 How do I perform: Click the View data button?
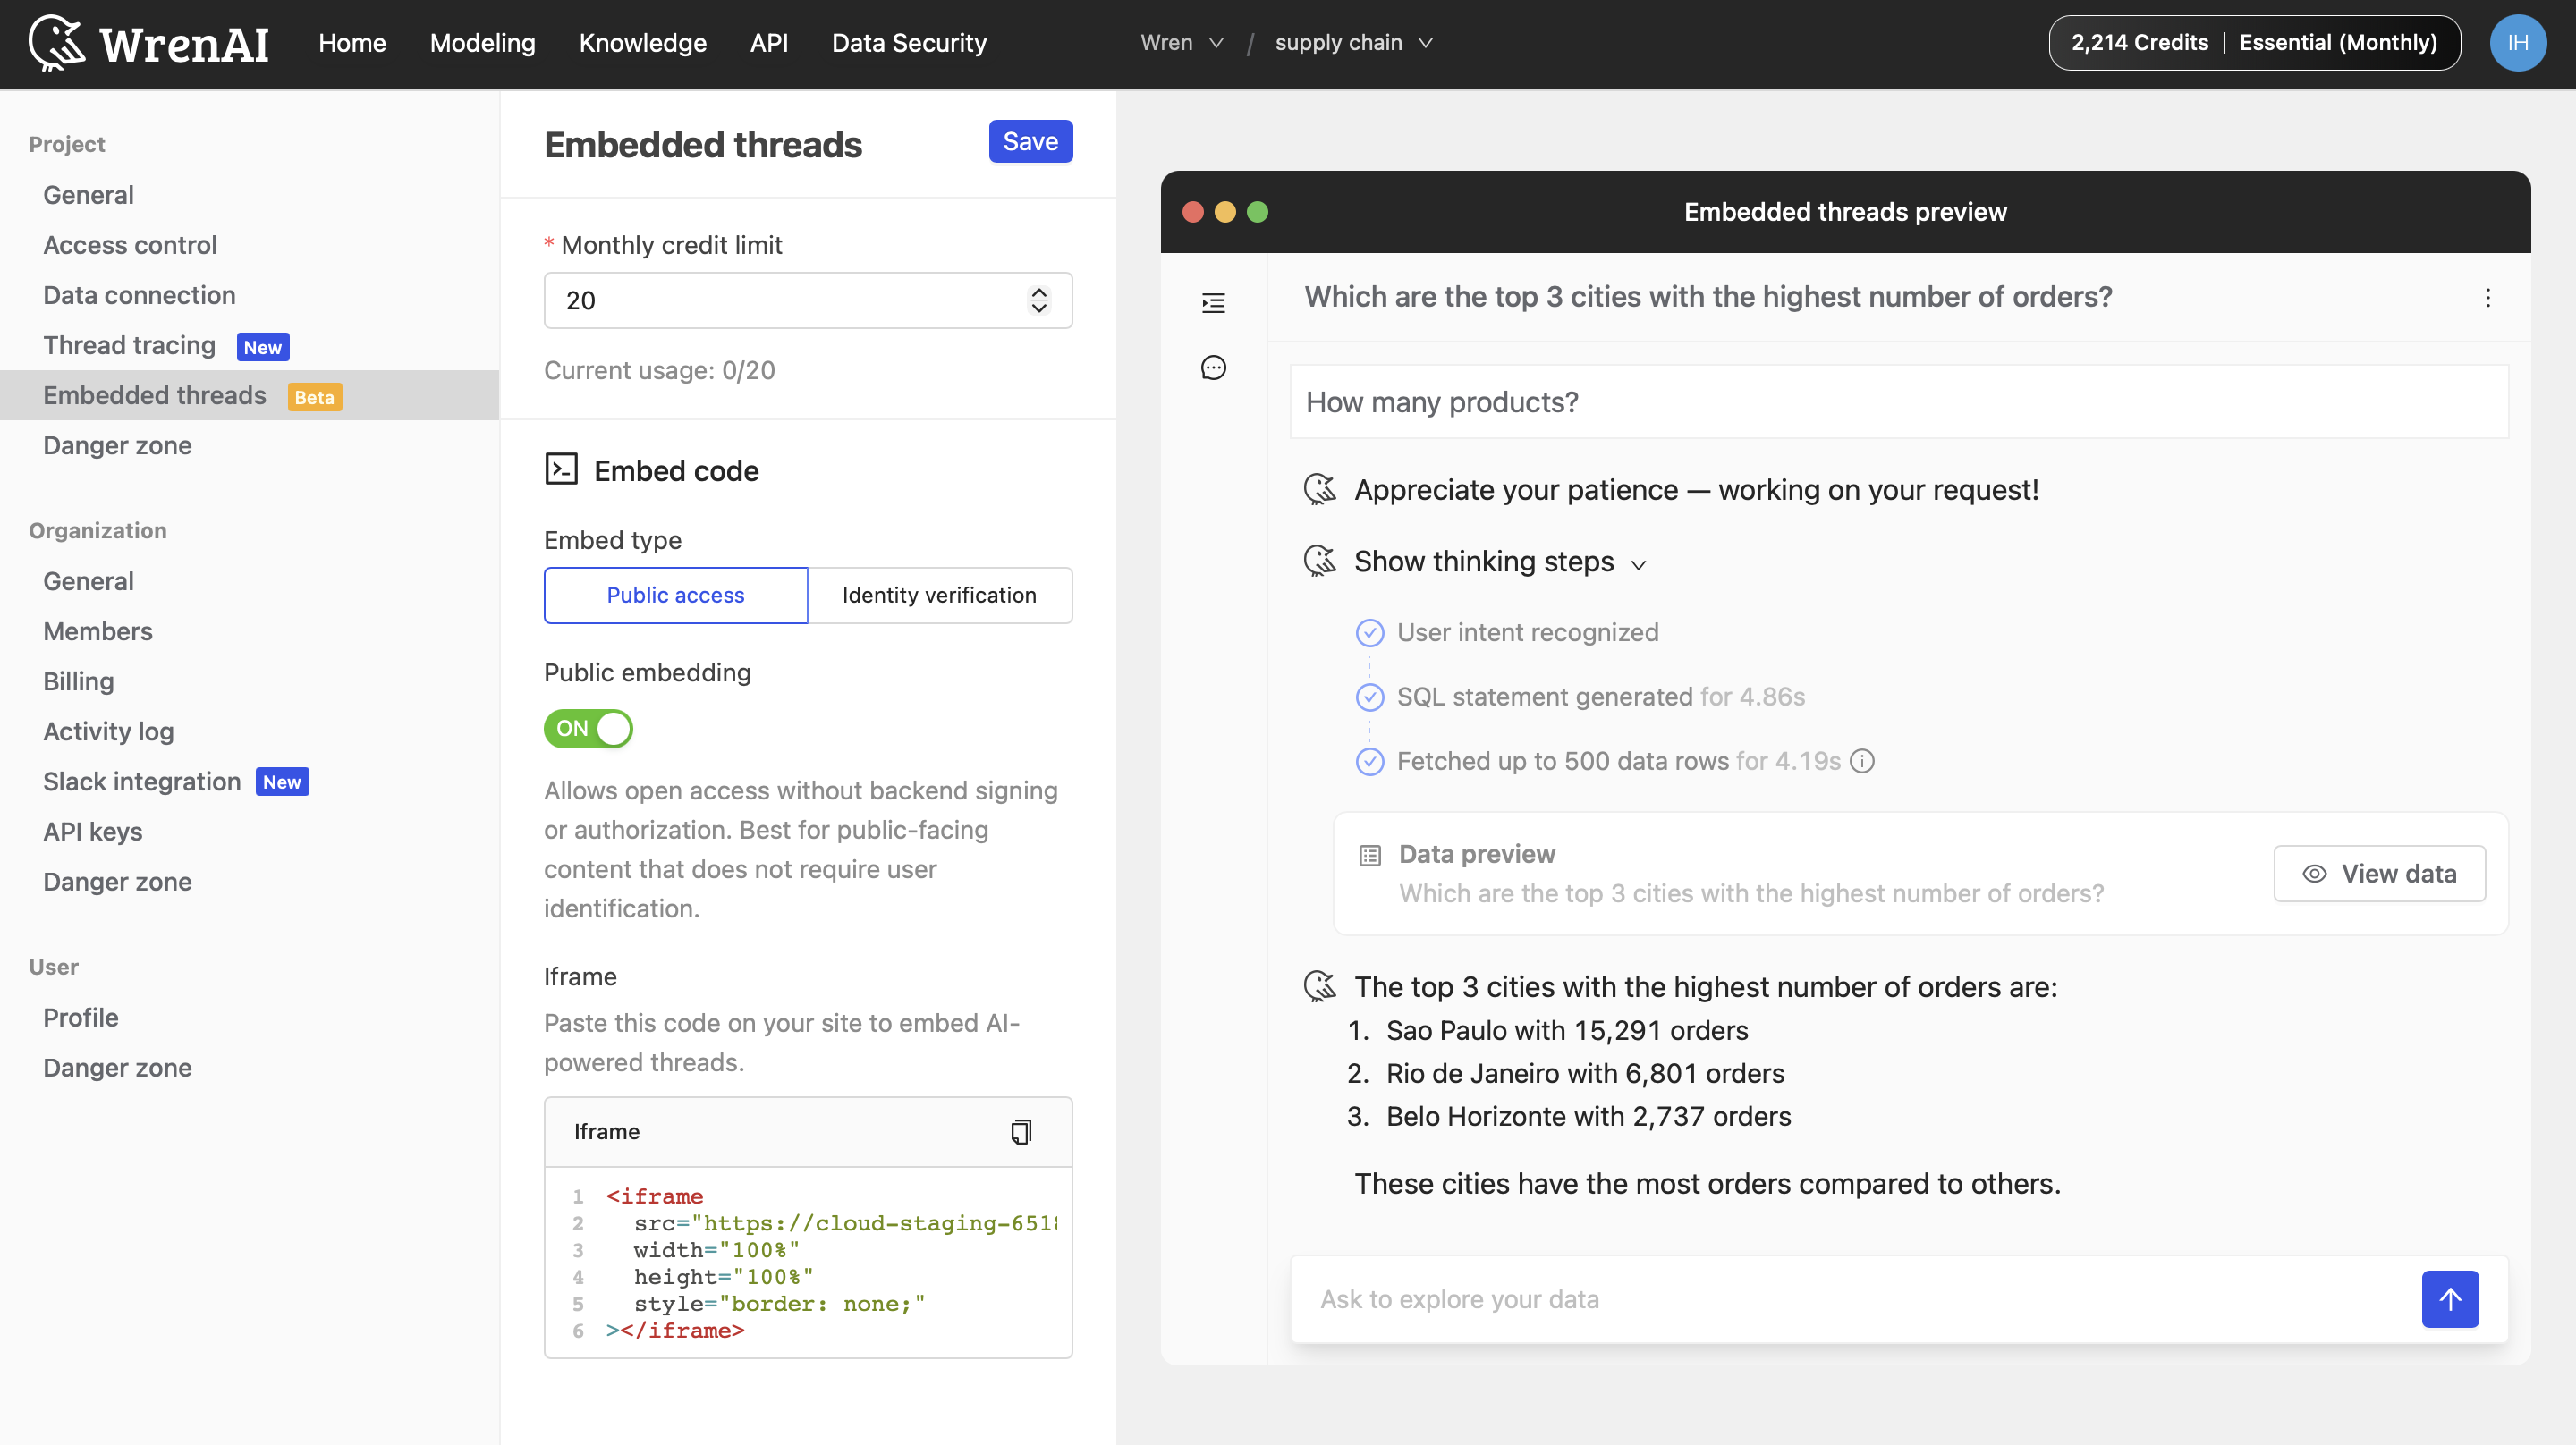(x=2379, y=873)
